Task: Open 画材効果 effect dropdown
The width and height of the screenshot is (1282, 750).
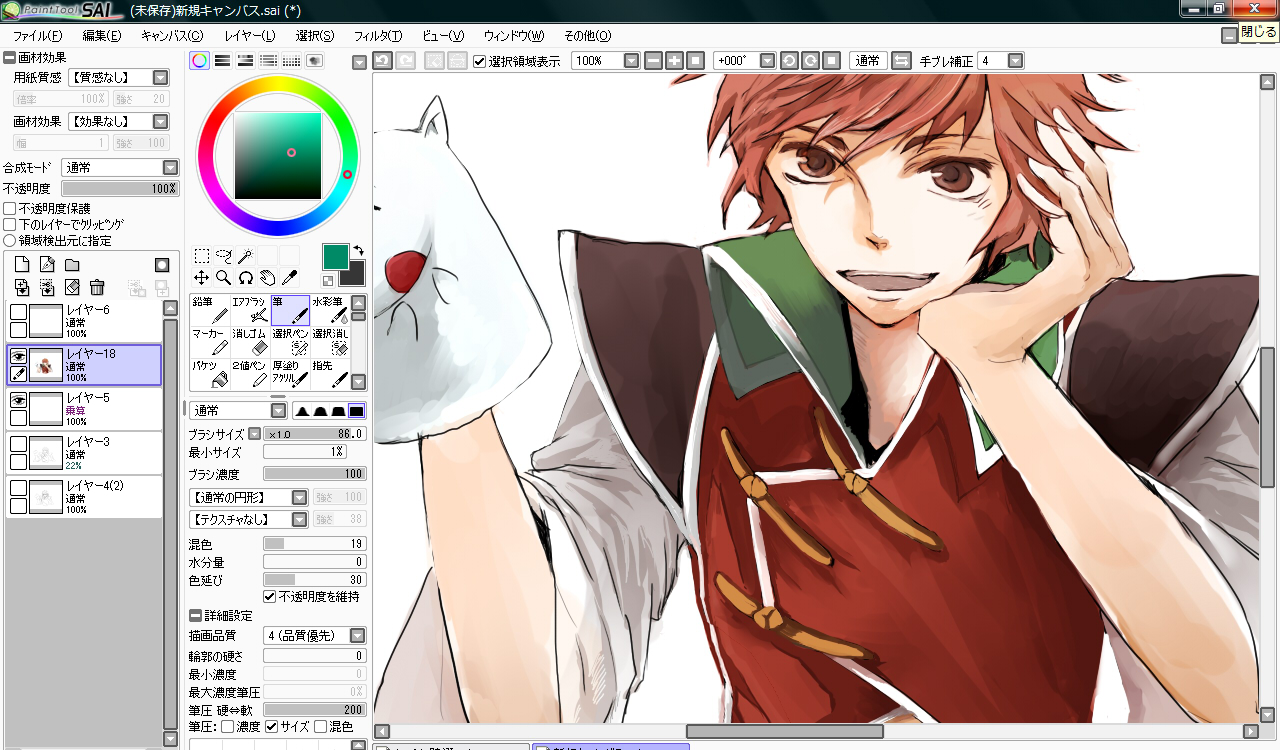Action: (119, 121)
